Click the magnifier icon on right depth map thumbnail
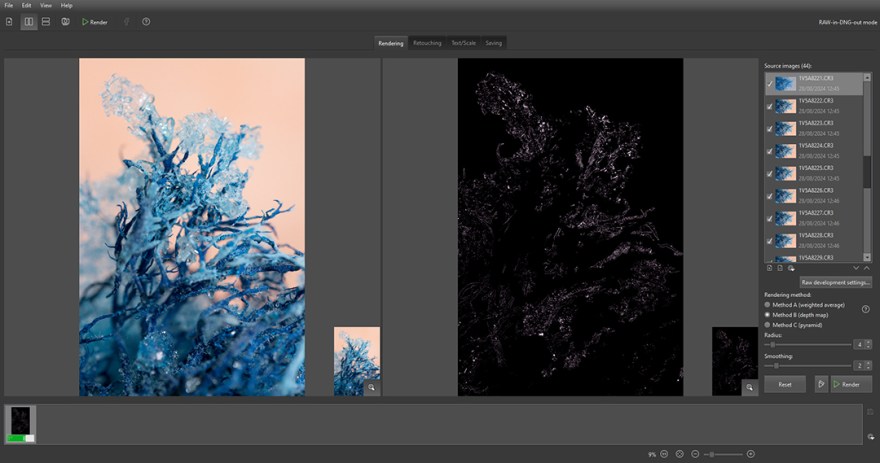880x463 pixels. pyautogui.click(x=749, y=387)
